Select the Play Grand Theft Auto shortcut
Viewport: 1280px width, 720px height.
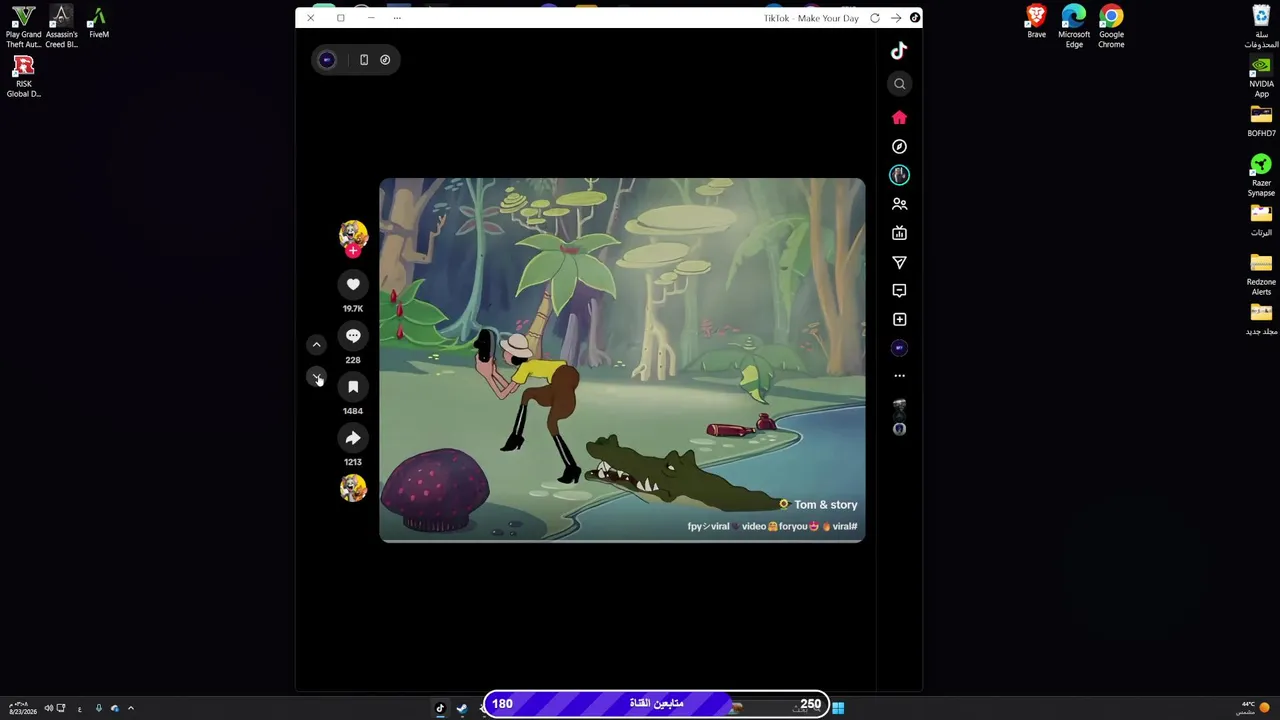24,26
